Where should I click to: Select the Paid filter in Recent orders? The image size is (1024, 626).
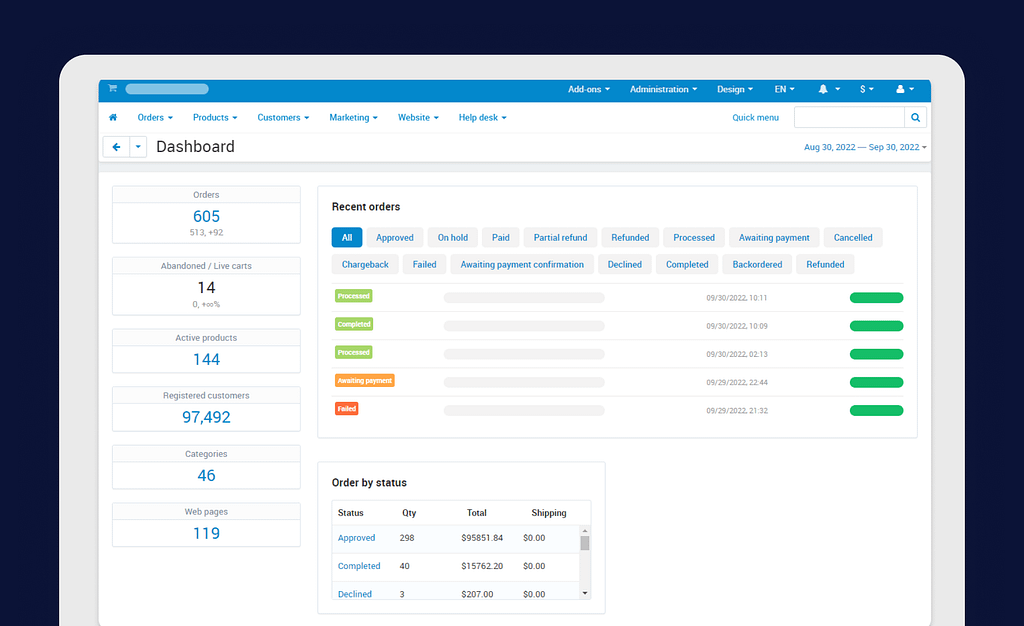click(501, 238)
